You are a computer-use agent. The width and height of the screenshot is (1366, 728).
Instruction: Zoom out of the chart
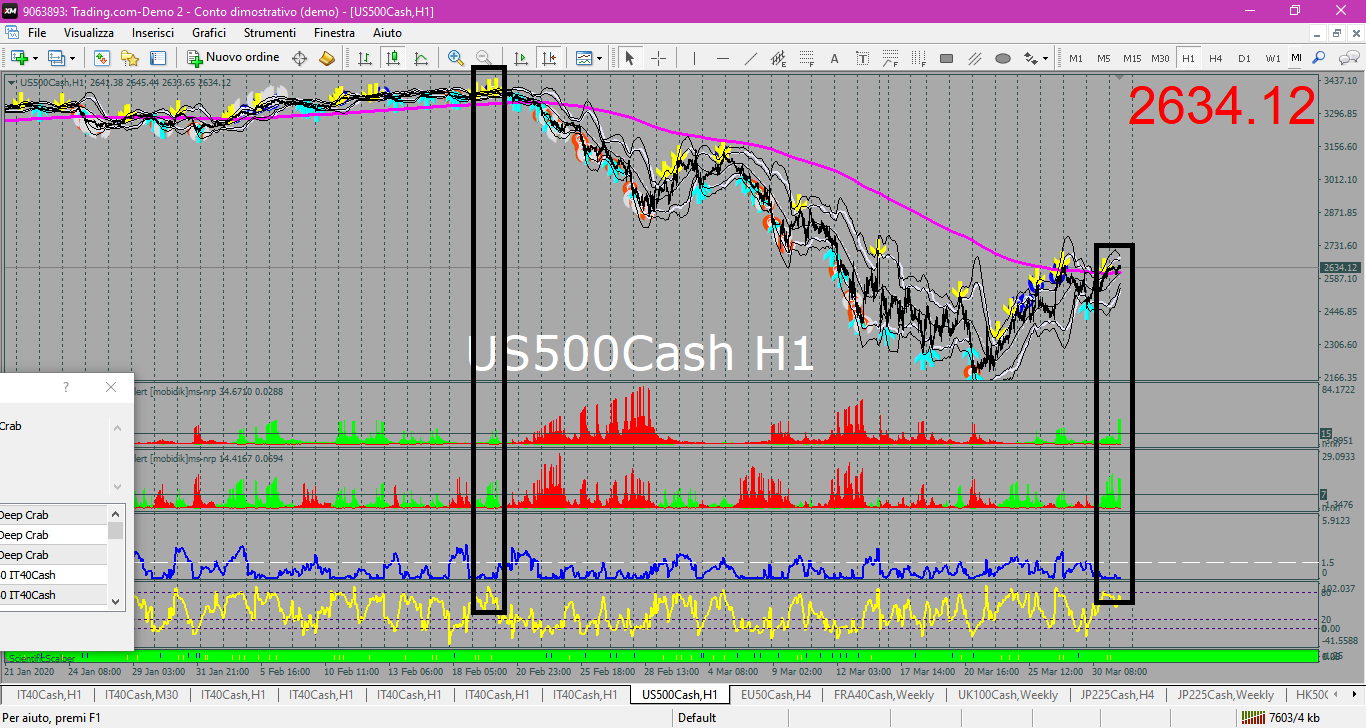[483, 58]
